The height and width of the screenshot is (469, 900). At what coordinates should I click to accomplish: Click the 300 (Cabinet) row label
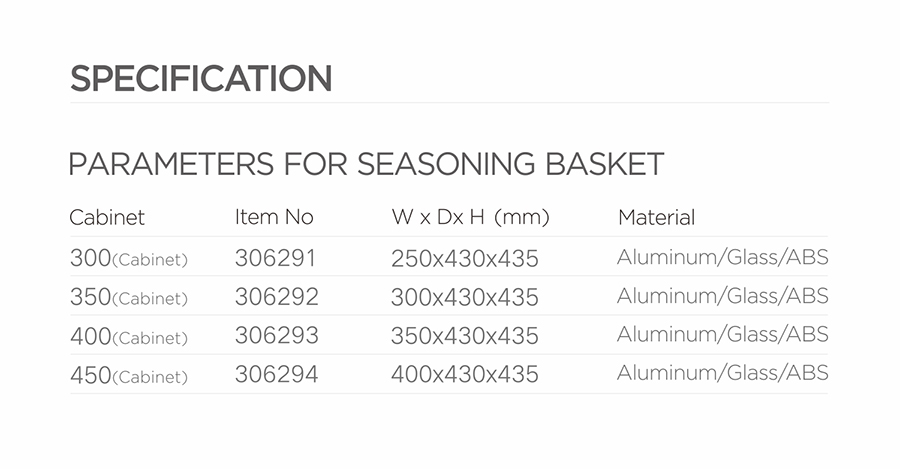coord(129,258)
